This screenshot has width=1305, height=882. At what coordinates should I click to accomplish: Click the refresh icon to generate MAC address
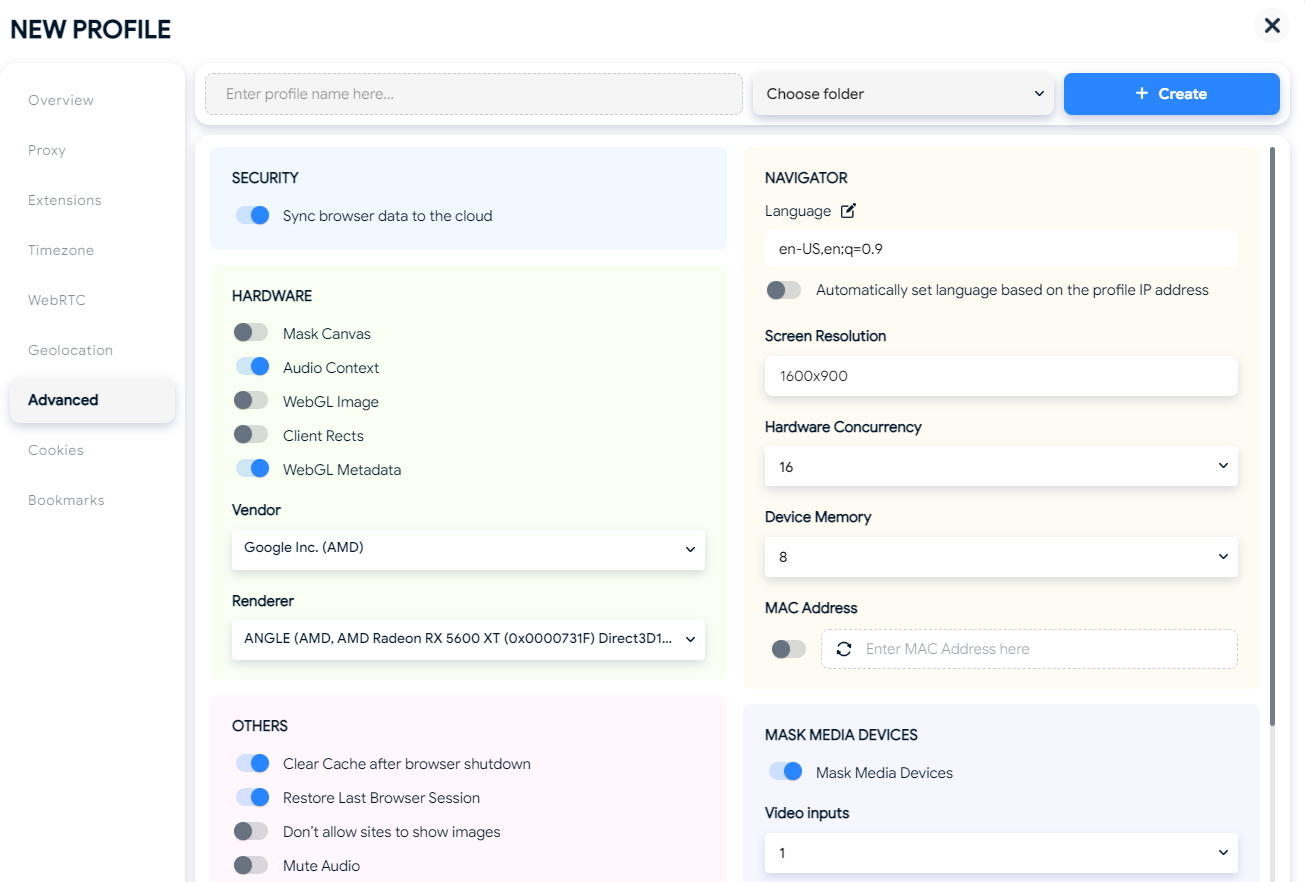[844, 649]
